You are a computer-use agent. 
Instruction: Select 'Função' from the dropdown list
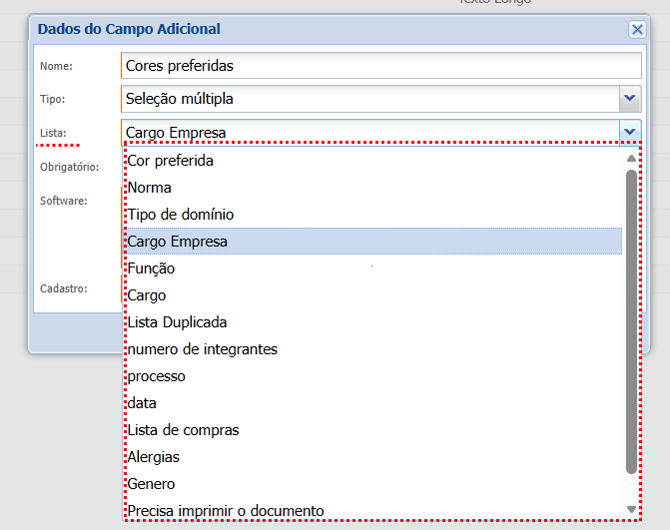(x=151, y=268)
